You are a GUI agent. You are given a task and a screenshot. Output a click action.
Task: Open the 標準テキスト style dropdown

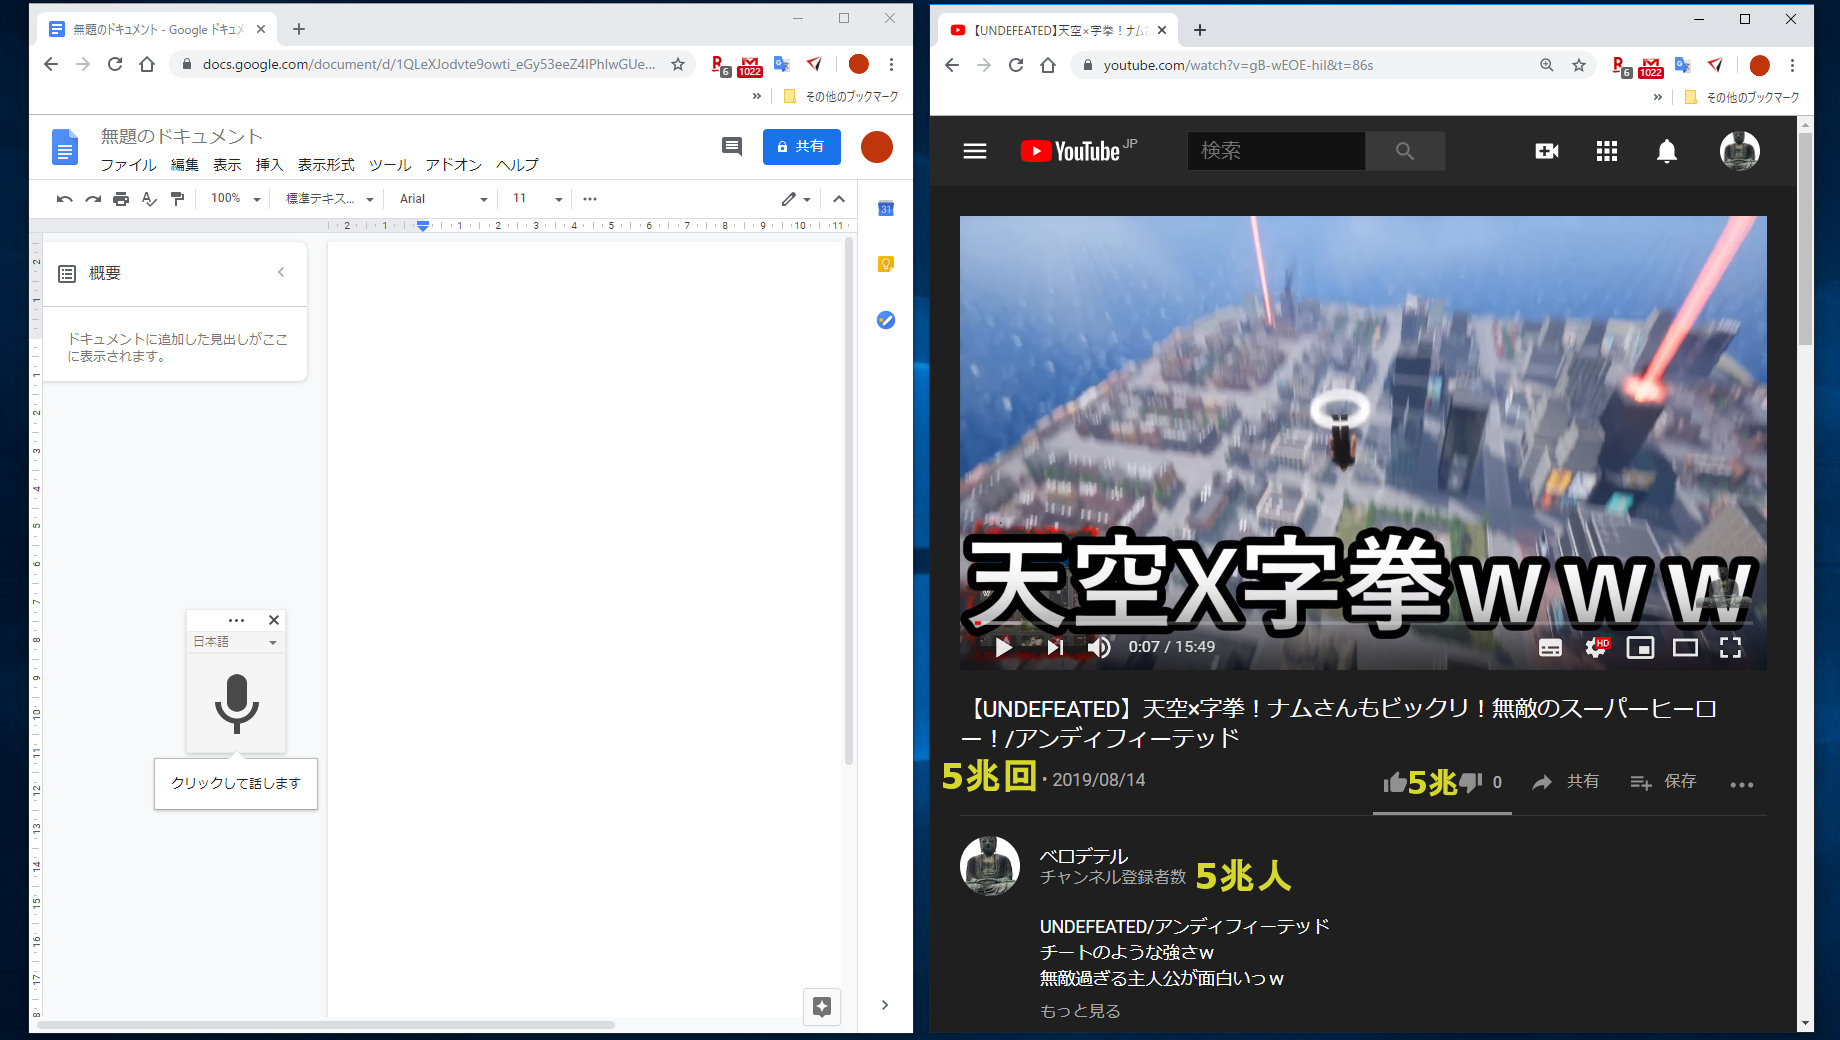(x=330, y=199)
